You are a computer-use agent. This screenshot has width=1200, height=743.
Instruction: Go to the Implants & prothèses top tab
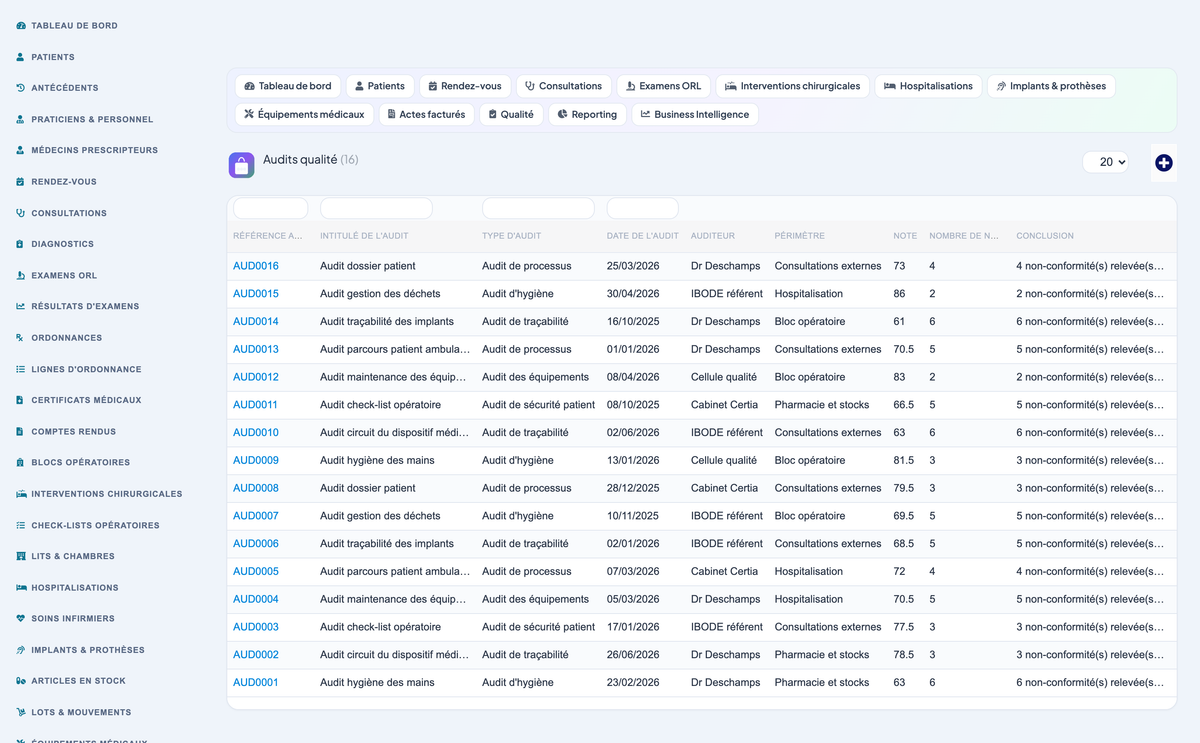point(1051,86)
